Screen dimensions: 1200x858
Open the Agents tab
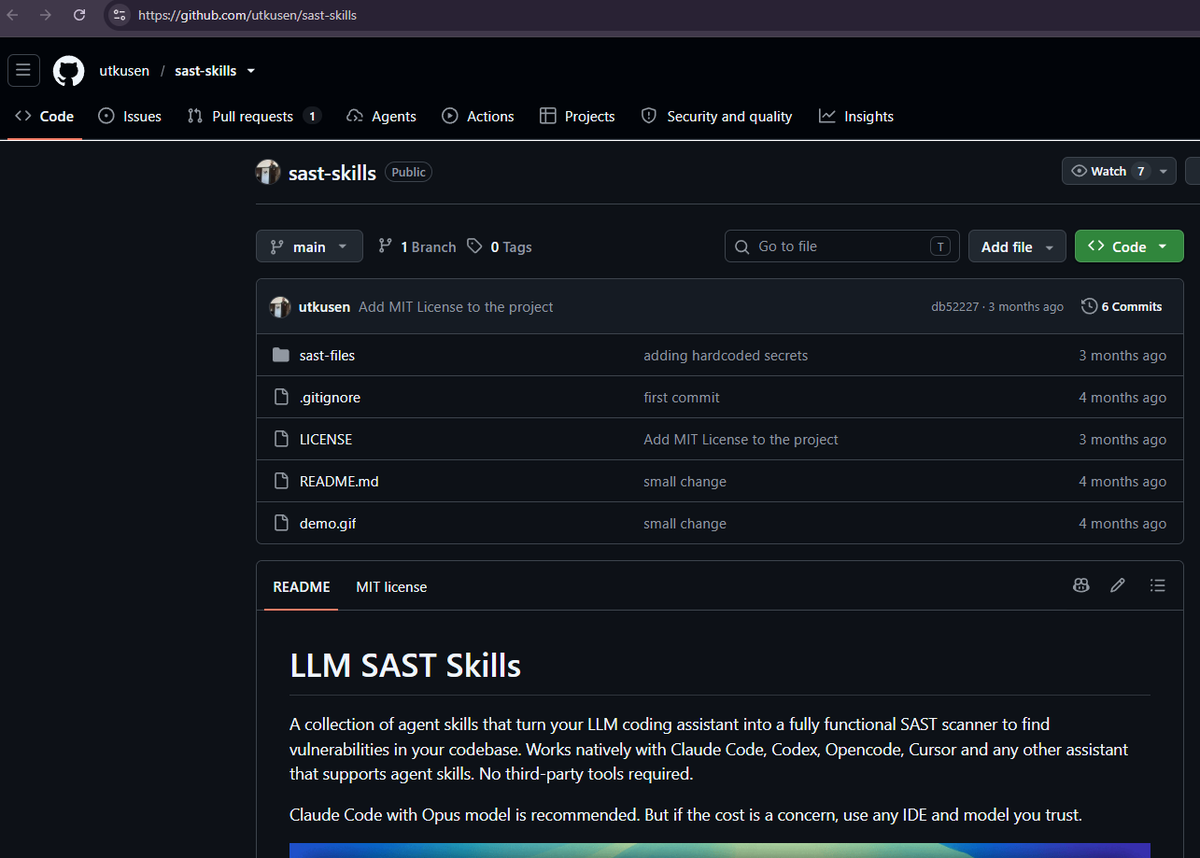coord(381,116)
